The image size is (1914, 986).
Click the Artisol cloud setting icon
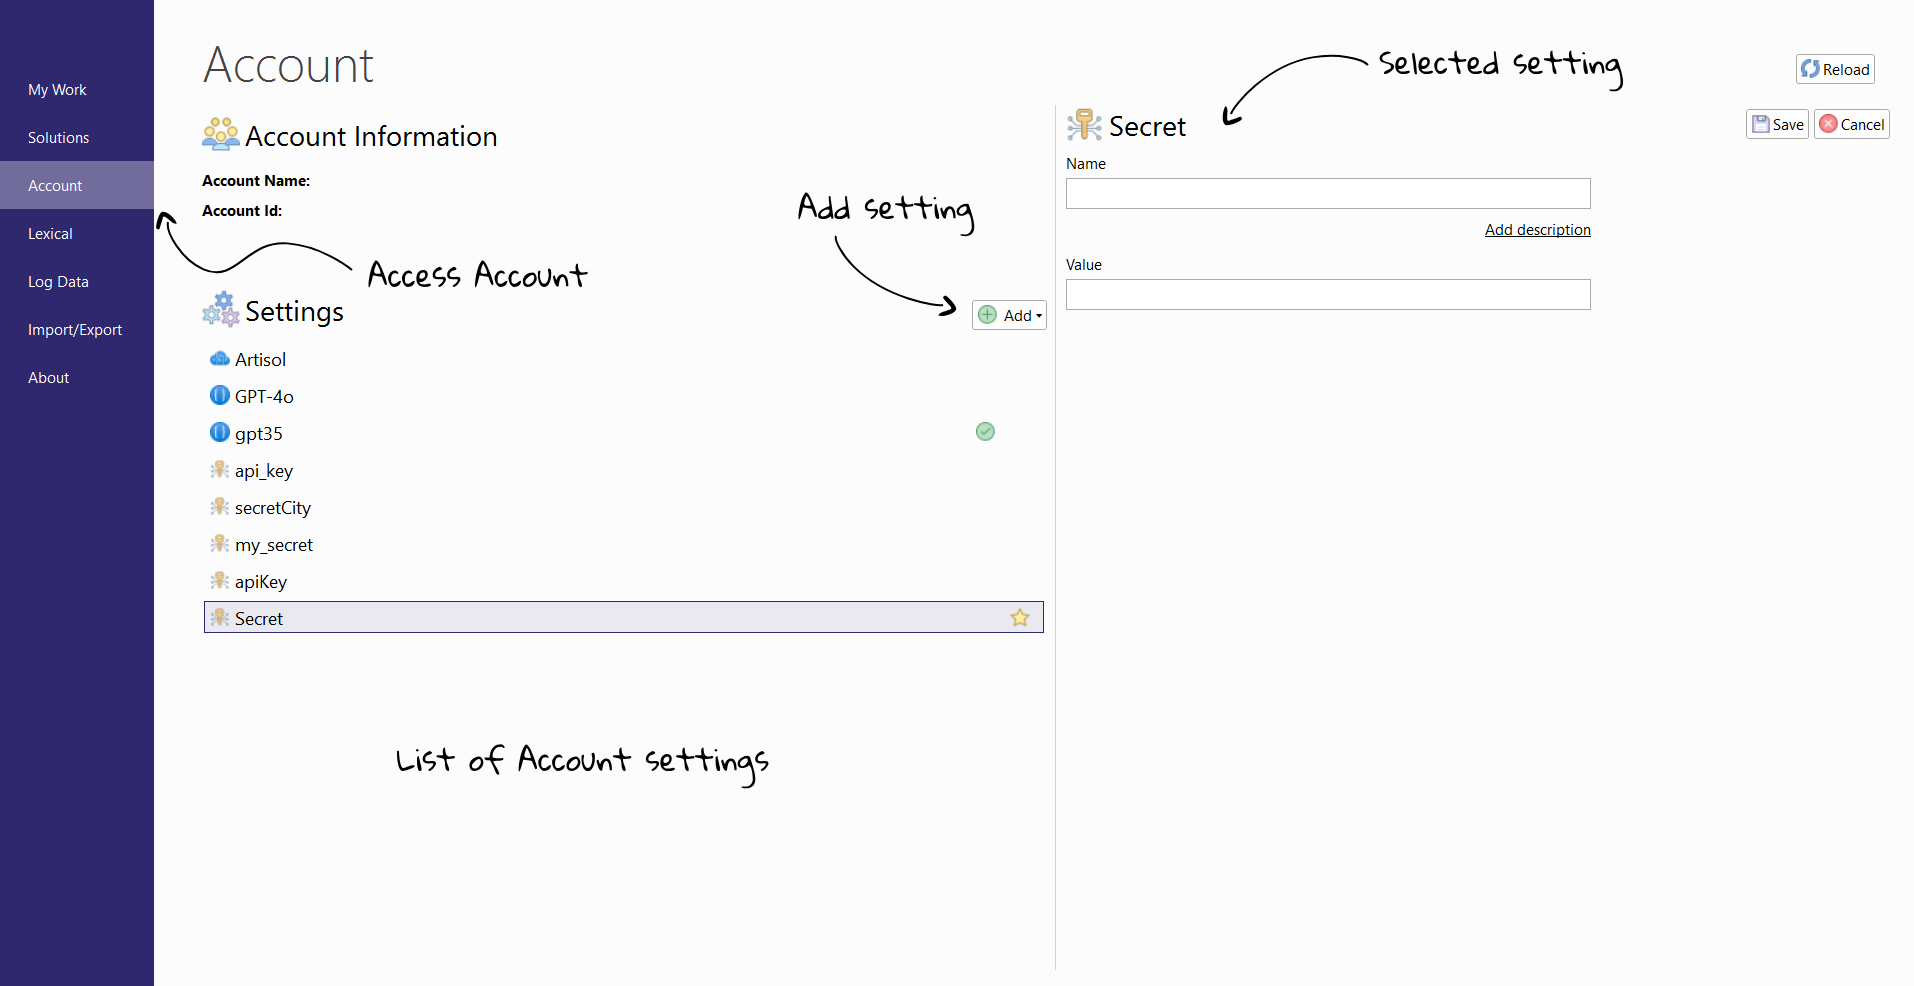click(x=220, y=358)
